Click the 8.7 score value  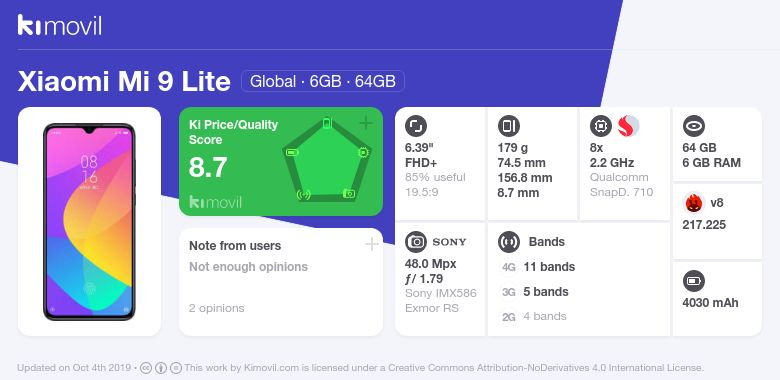[x=208, y=167]
